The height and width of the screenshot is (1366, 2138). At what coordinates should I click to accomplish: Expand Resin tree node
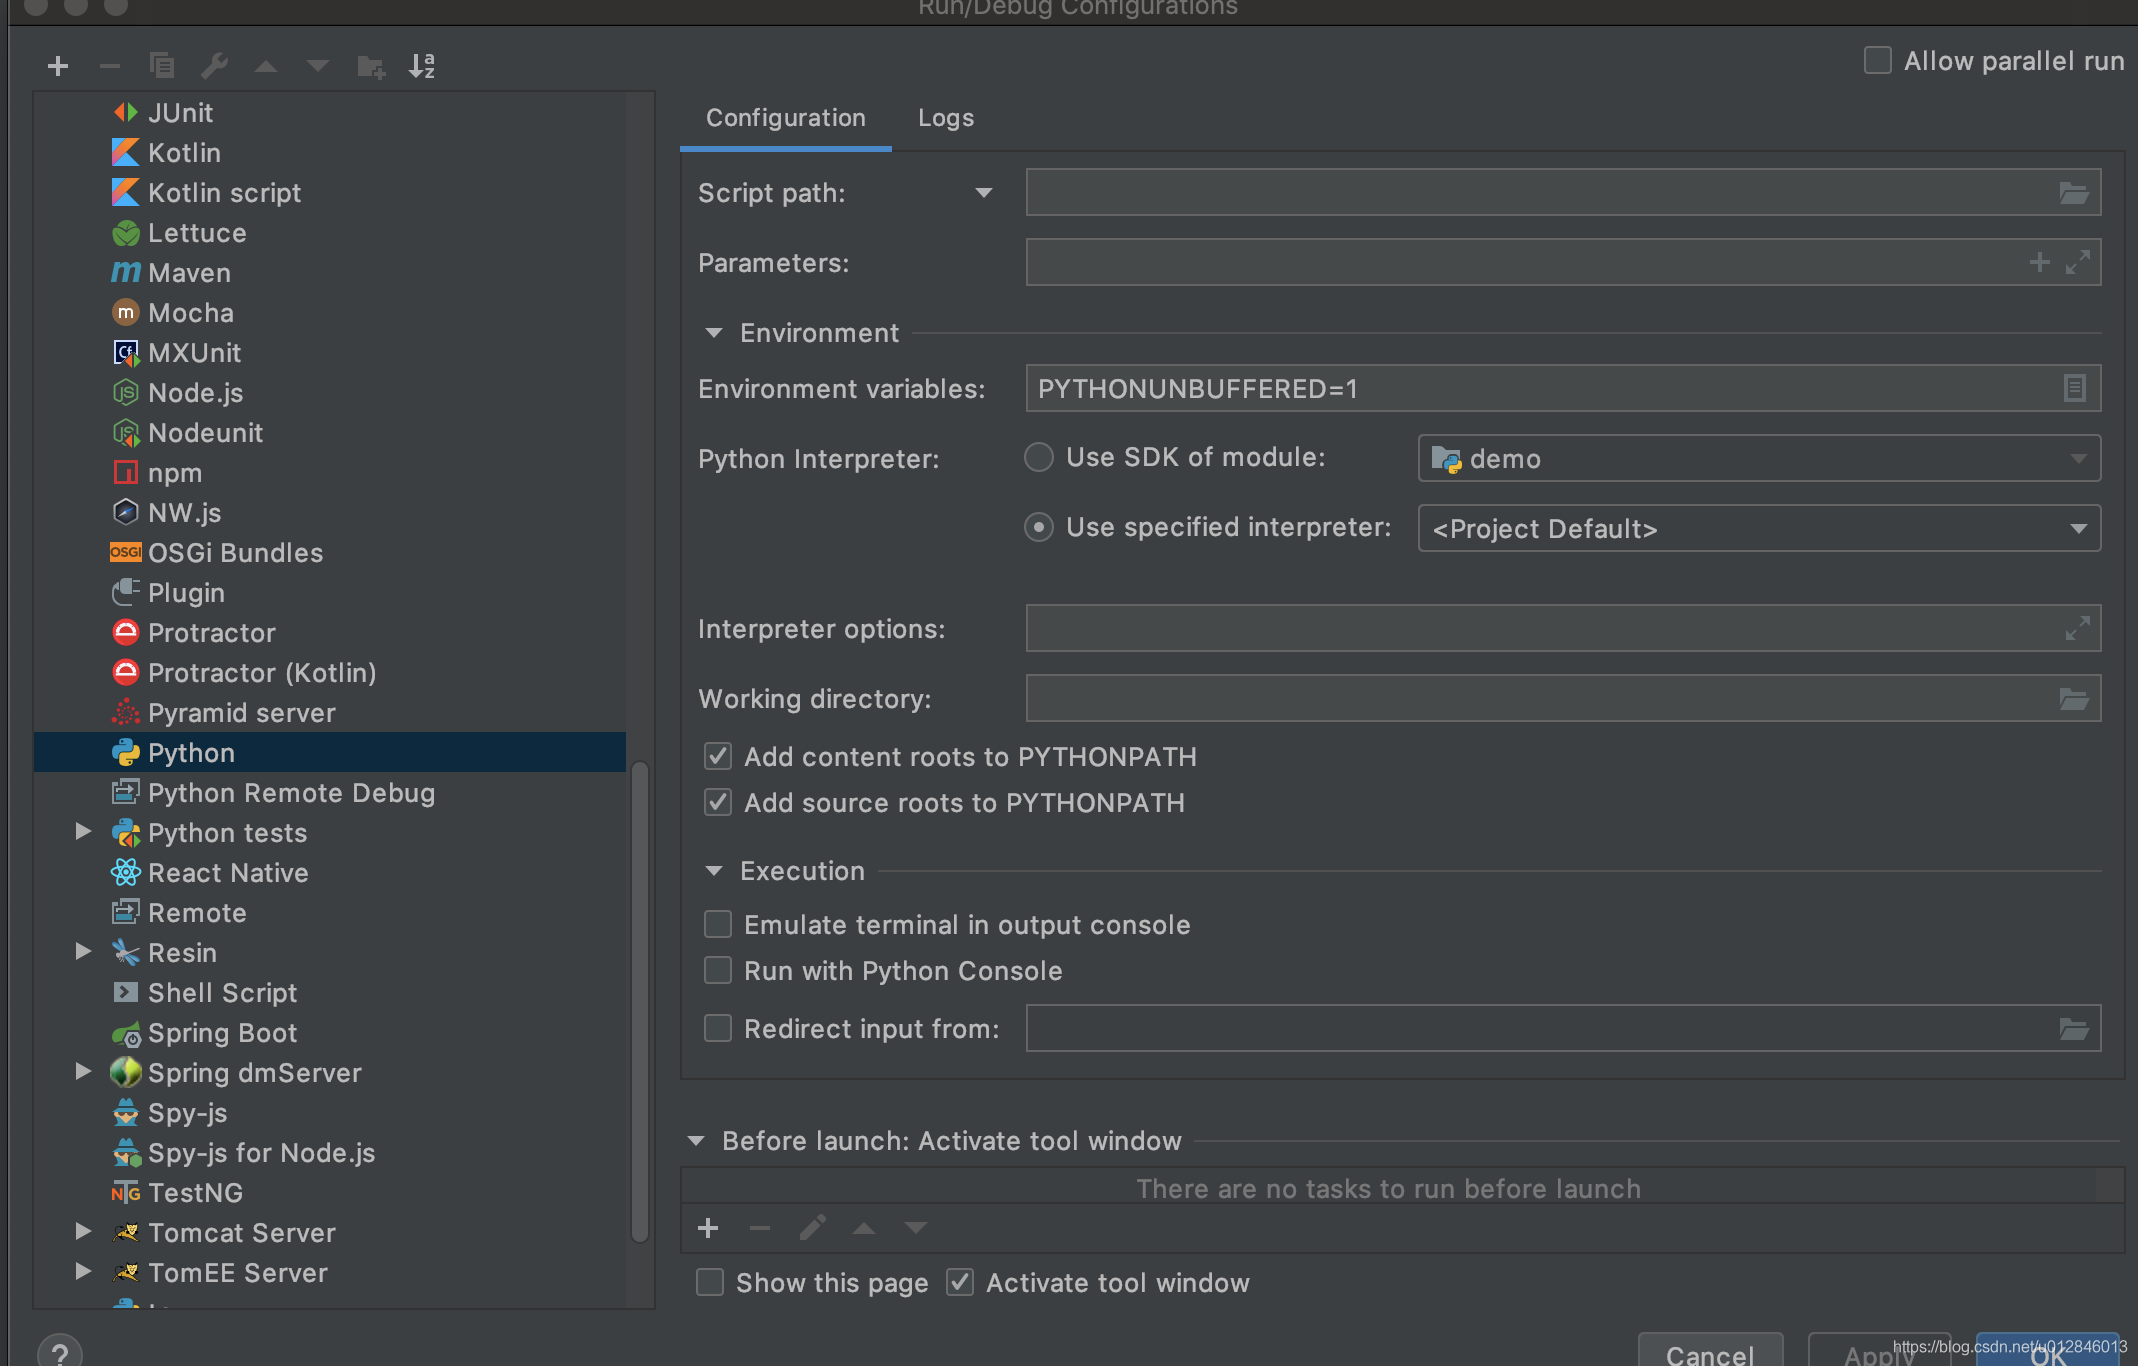click(84, 952)
